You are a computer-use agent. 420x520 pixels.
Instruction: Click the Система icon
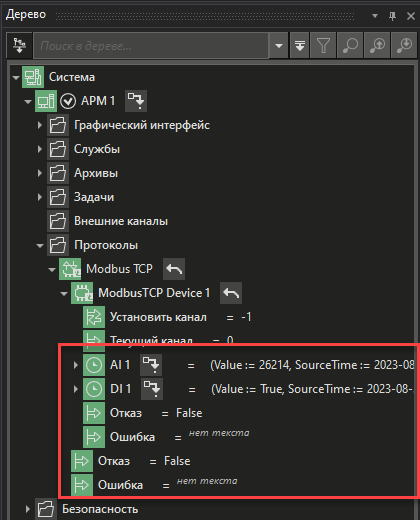33,77
